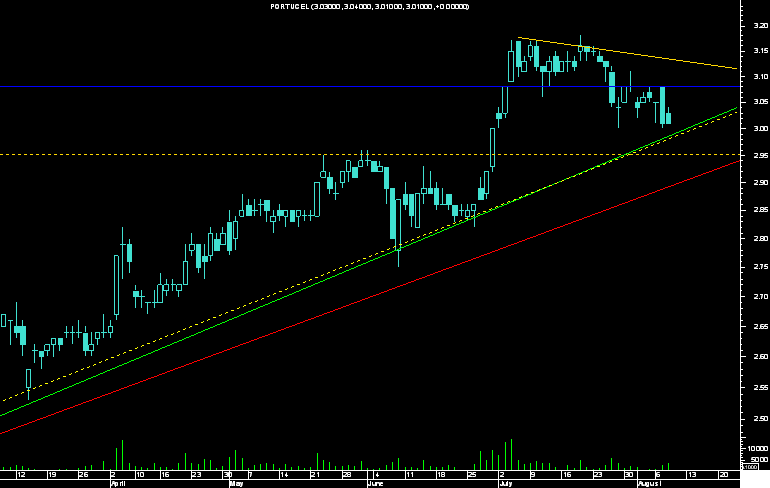Select the 6 date label in August
The image size is (770, 488).
[658, 475]
